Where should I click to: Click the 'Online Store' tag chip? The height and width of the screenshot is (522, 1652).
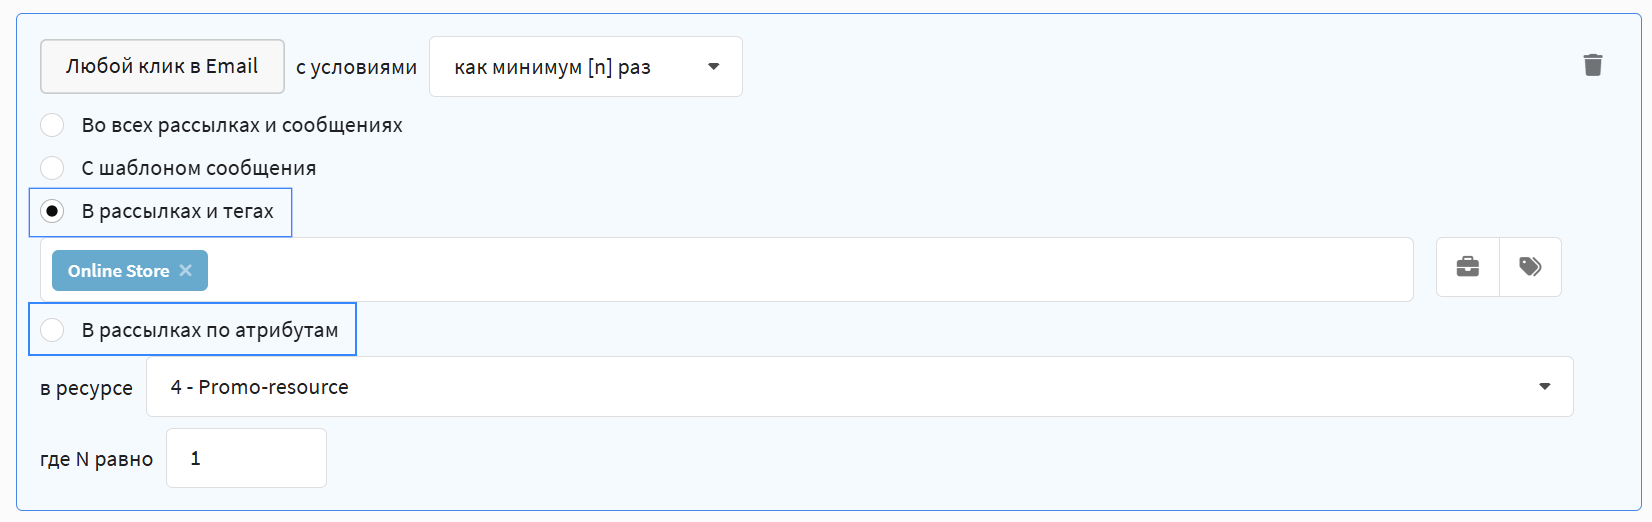coord(118,271)
